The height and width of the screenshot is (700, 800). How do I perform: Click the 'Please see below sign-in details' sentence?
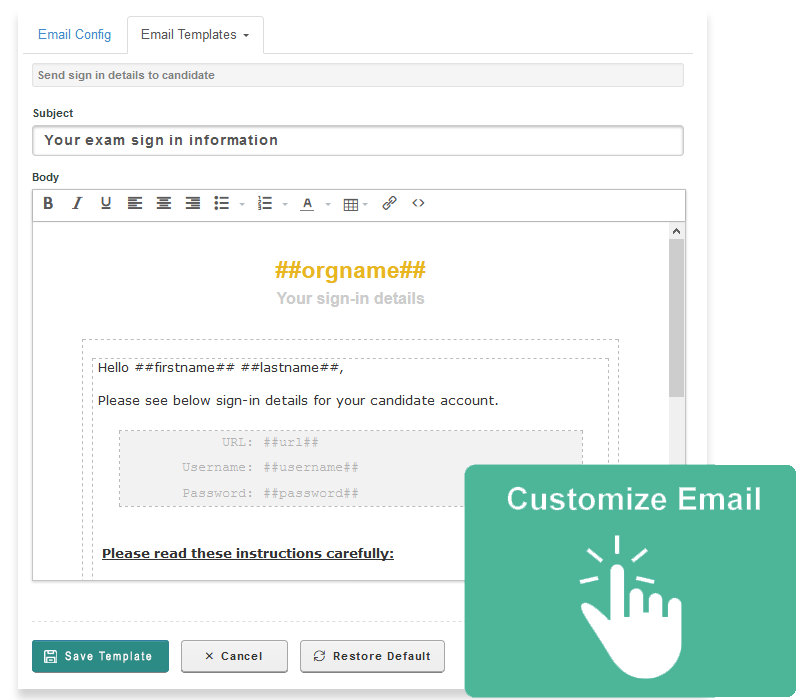point(298,401)
